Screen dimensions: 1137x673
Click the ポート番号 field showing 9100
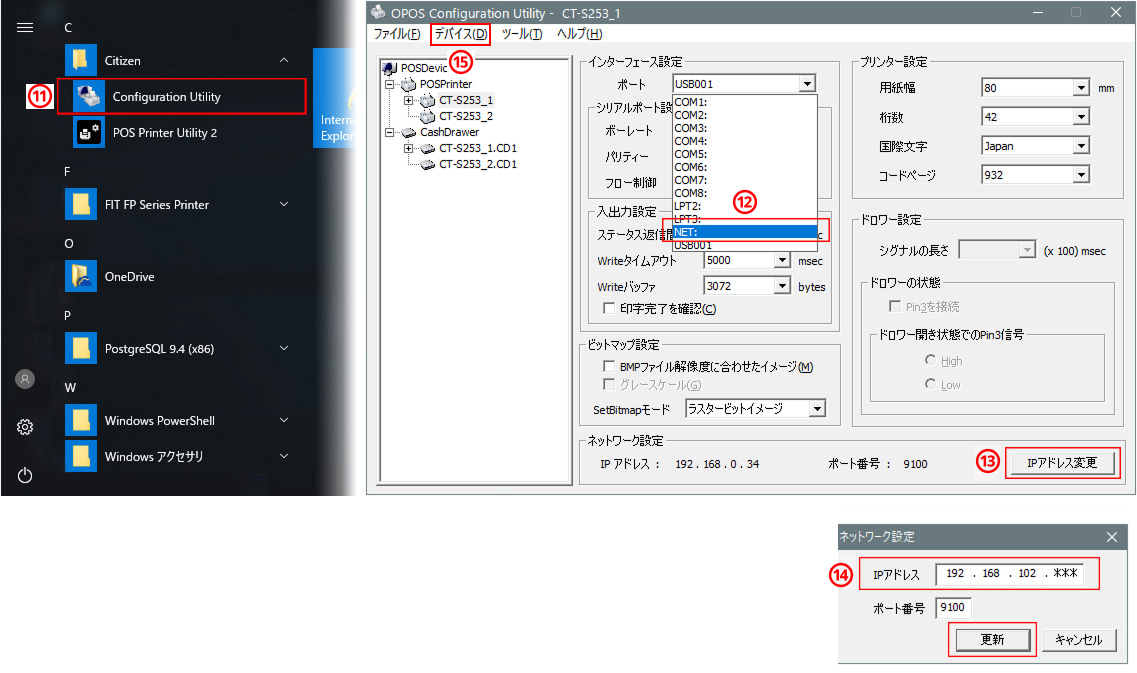[x=953, y=608]
